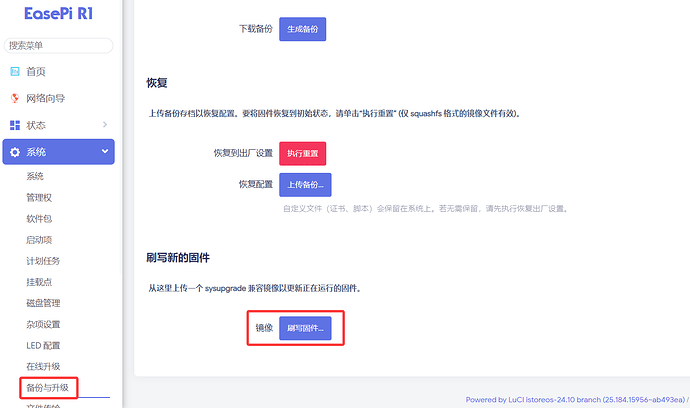
Task: Click the 网络向导 network wizard icon
Action: 15,99
